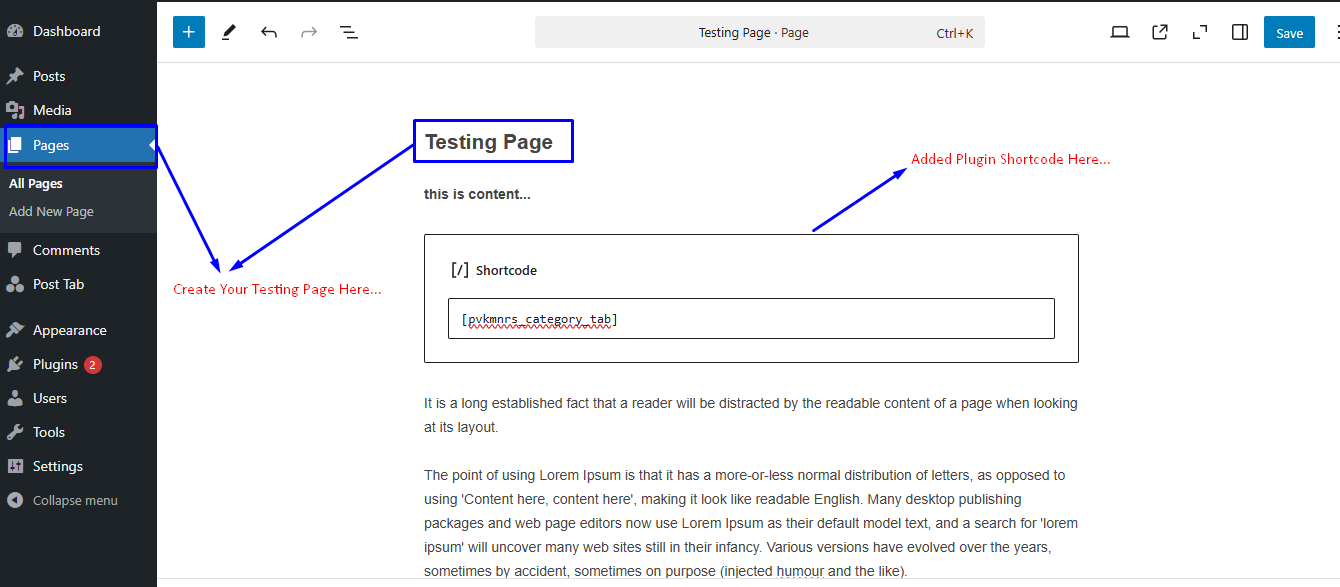Open the All Pages submenu link
This screenshot has width=1340, height=587.
coord(36,183)
